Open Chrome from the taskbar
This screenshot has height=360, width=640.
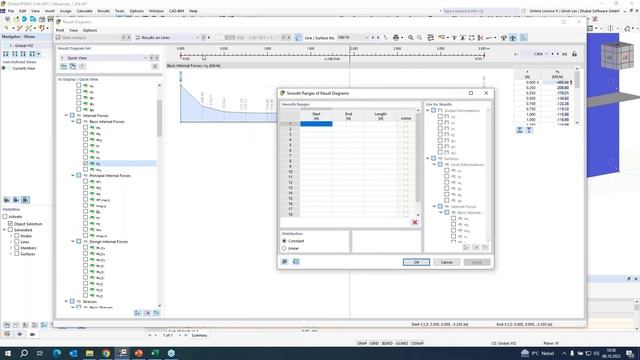(x=106, y=353)
